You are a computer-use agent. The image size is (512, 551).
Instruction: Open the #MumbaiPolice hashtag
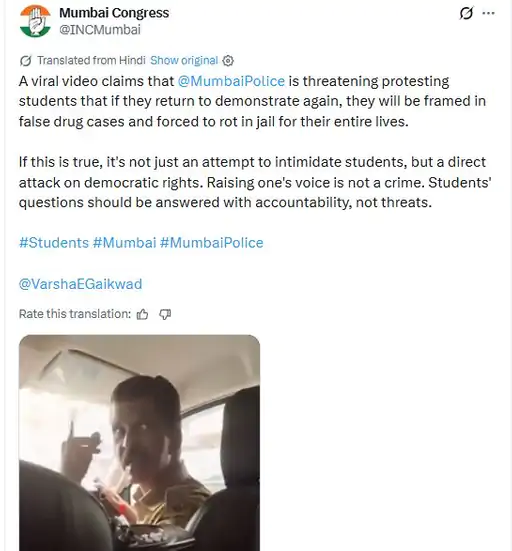point(212,243)
